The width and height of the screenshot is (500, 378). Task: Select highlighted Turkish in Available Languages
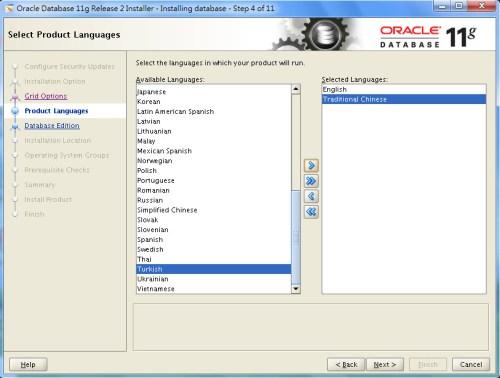tap(214, 269)
